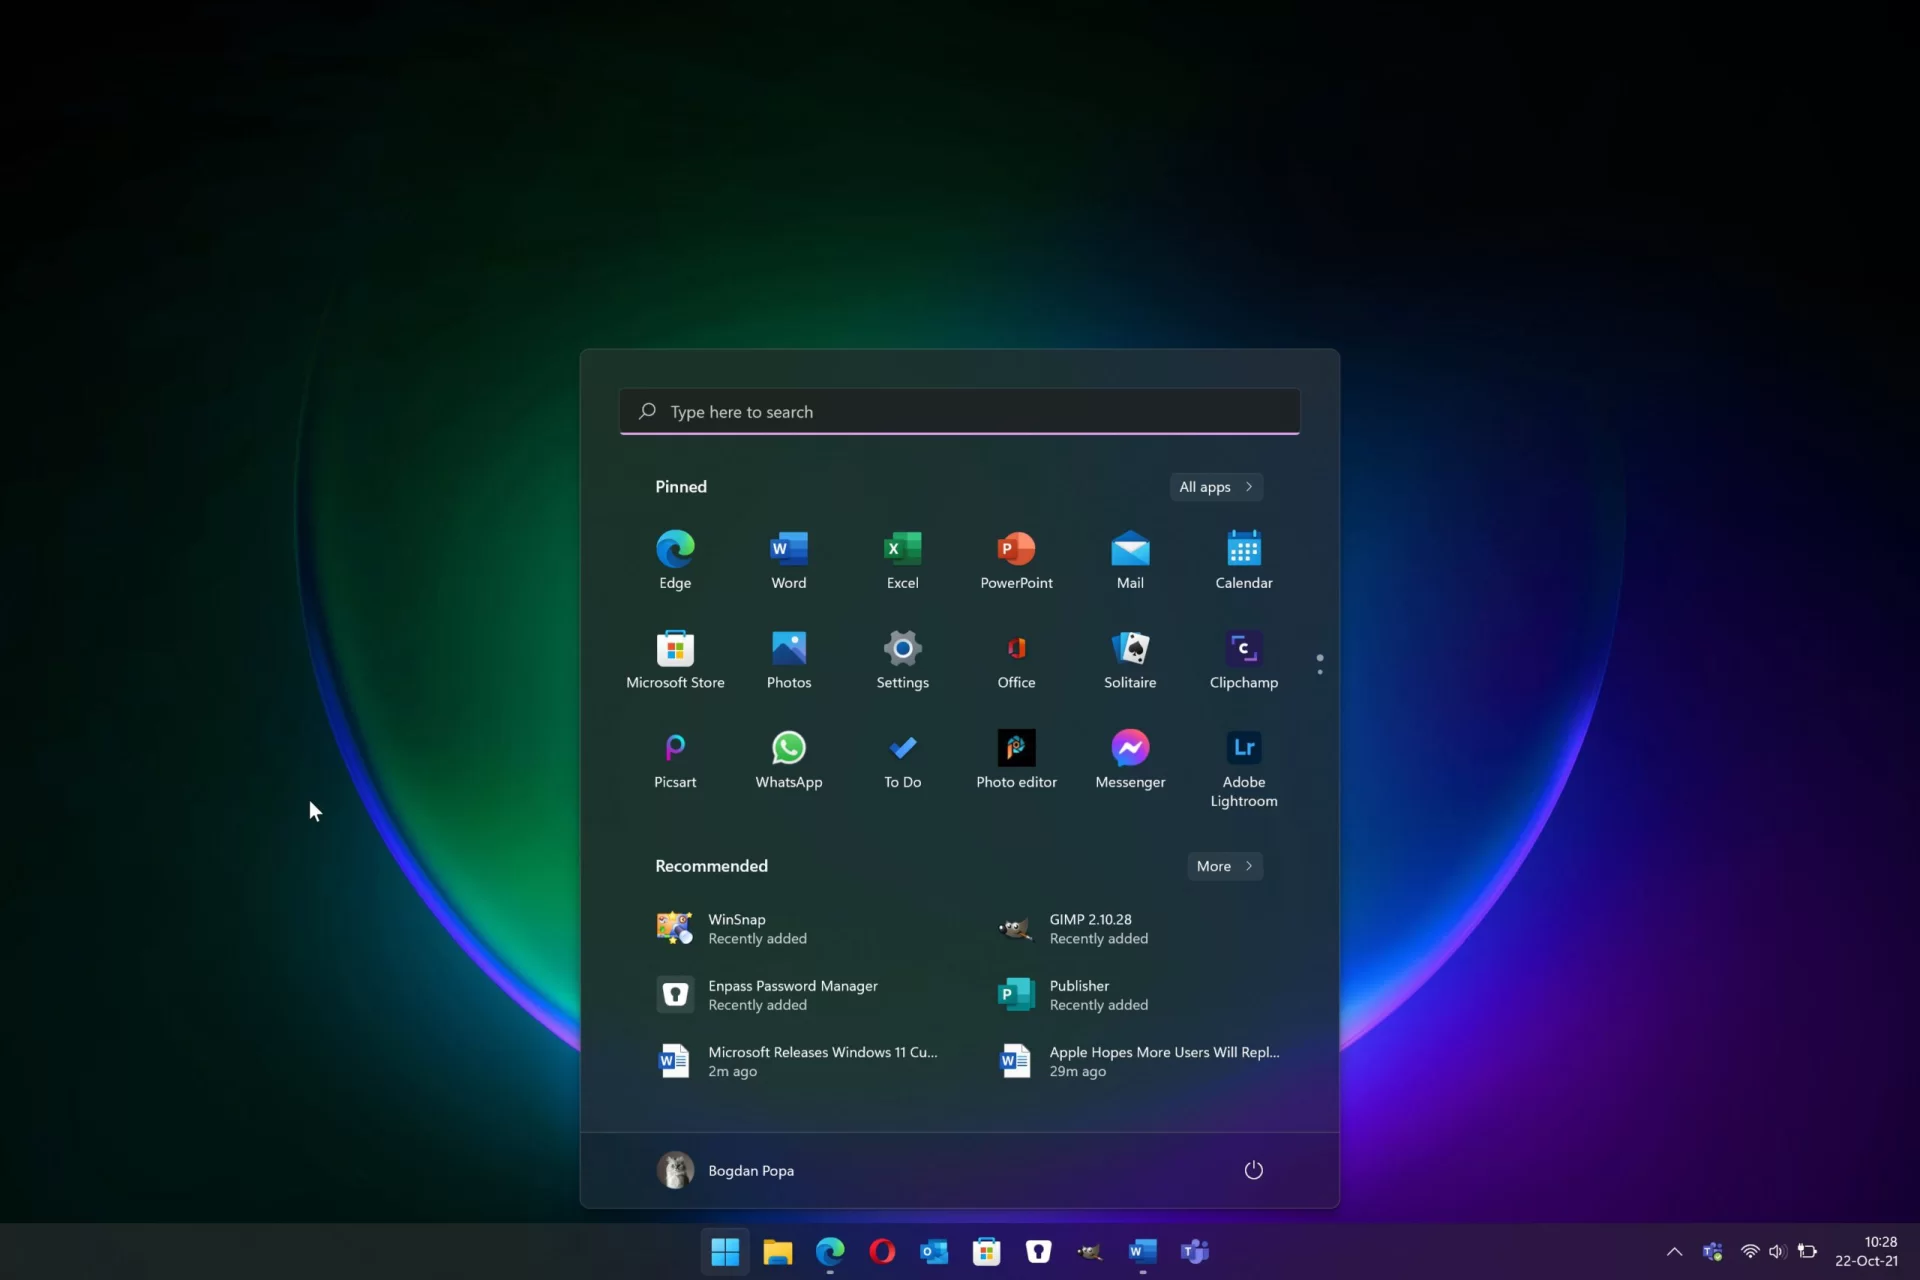Go to next pinned apps page dot
This screenshot has height=1280, width=1920.
click(x=1320, y=672)
